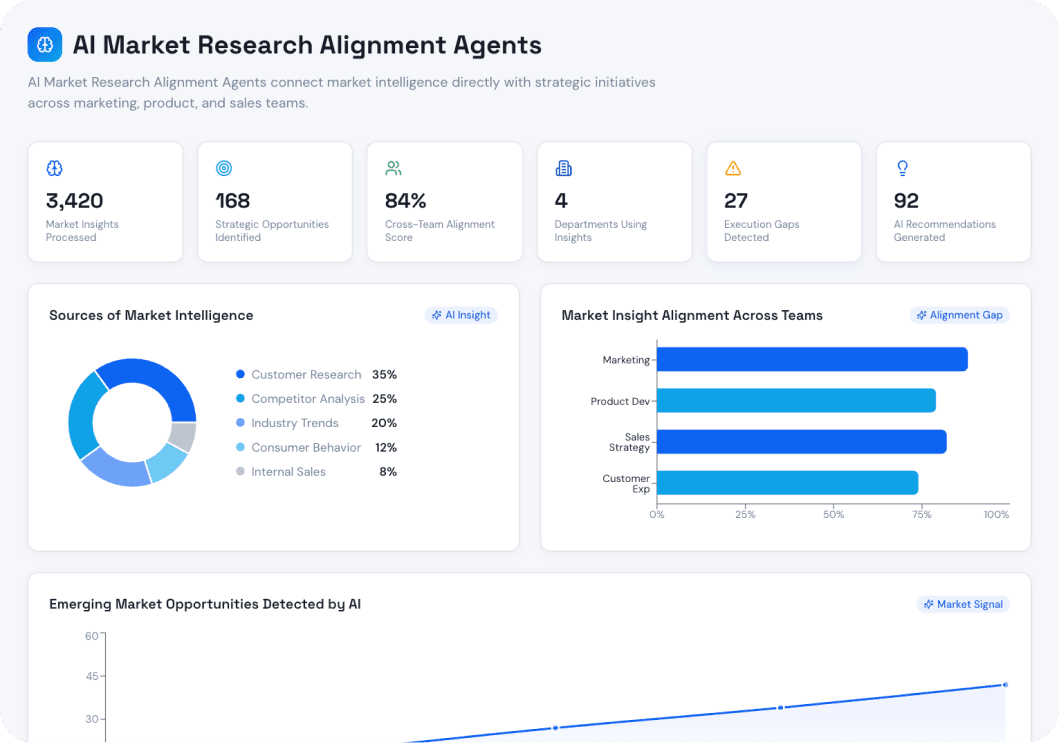
Task: Toggle the Customer Research legend dot
Action: [239, 373]
